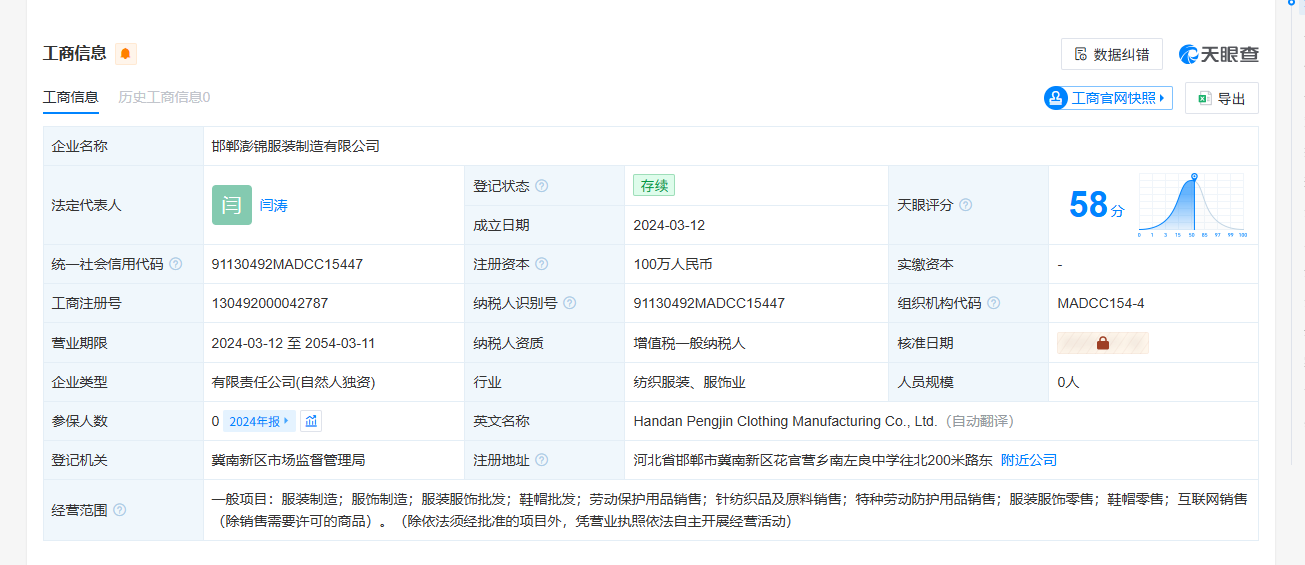Open the chart icon beside 2024年报
The image size is (1305, 565).
[x=311, y=421]
